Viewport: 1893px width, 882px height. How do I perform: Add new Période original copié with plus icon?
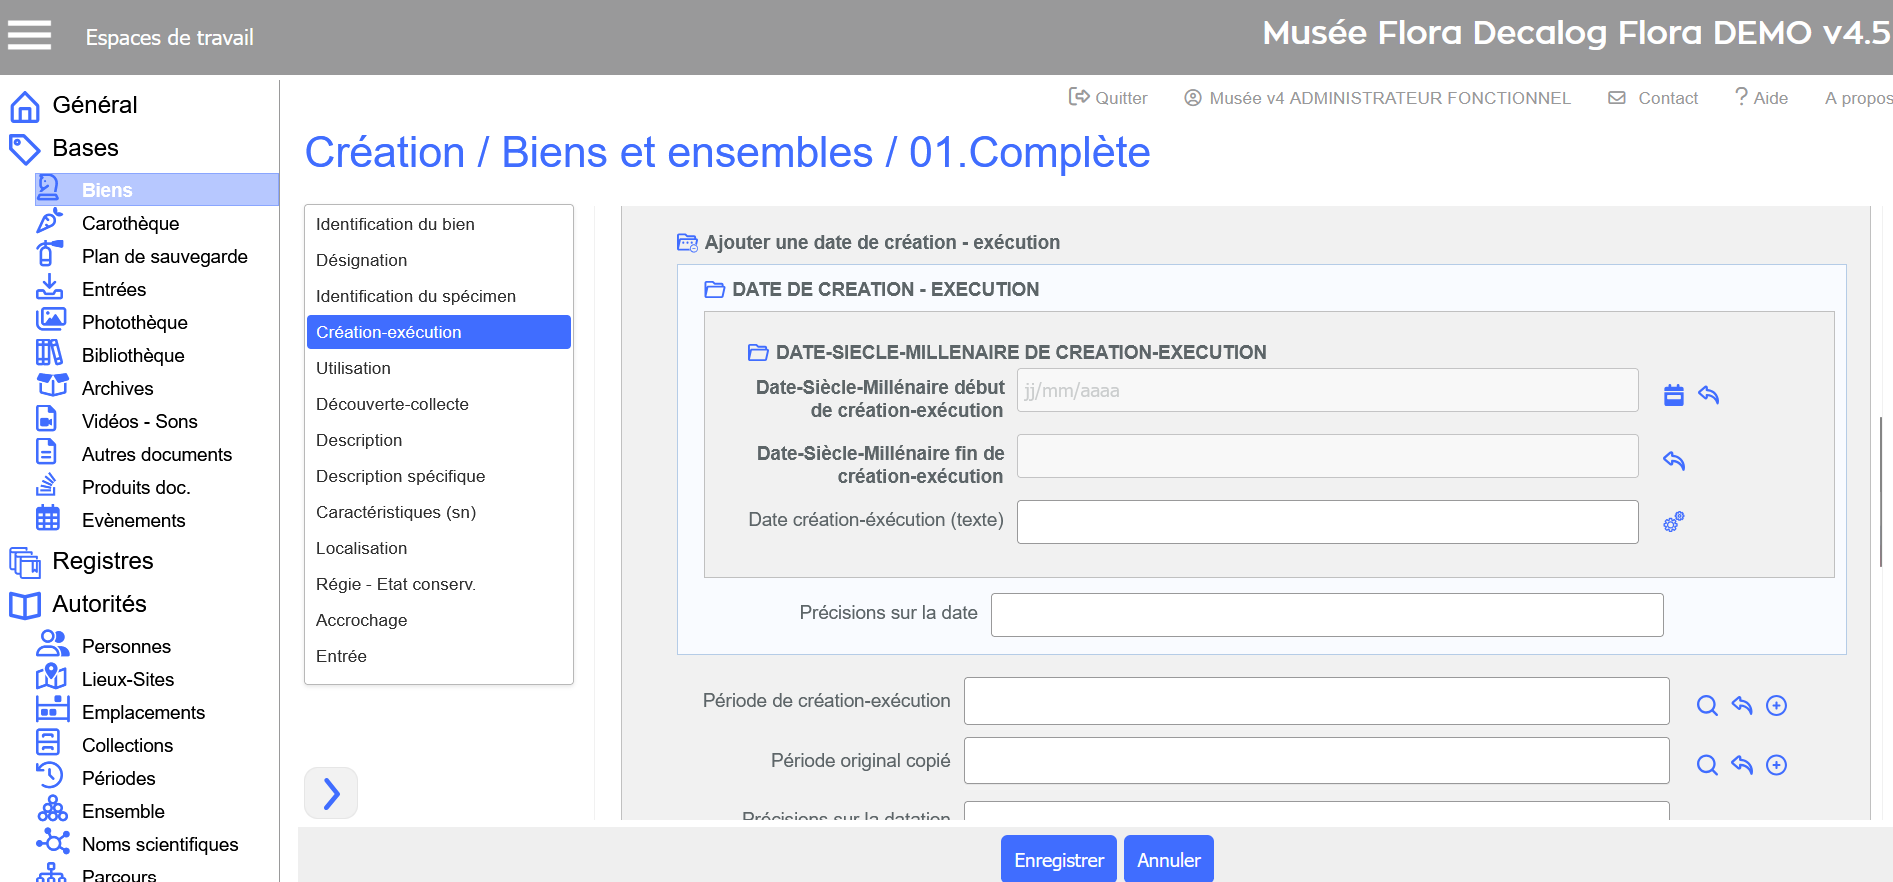[1776, 765]
